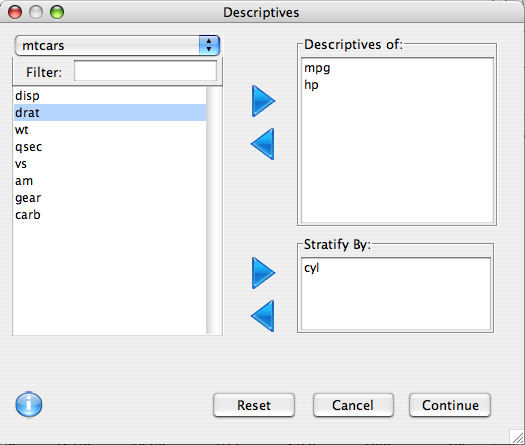Click into the Filter text field
Image resolution: width=525 pixels, height=445 pixels.
[145, 71]
